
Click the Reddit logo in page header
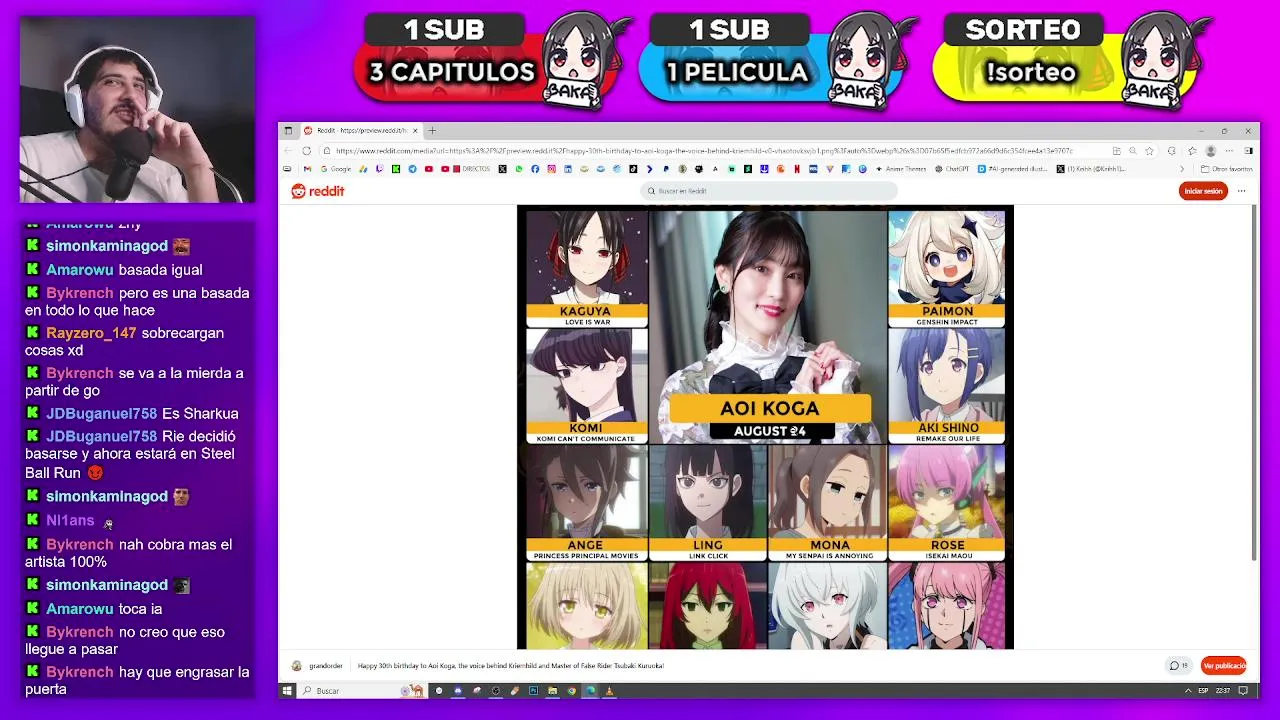(317, 191)
